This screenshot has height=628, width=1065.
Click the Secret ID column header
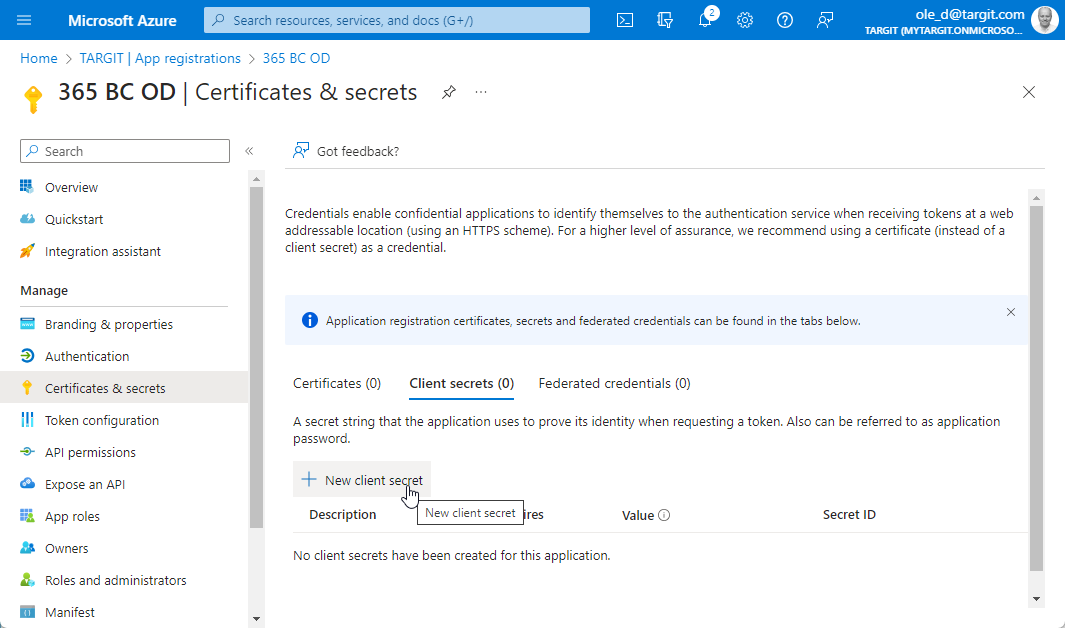coord(849,515)
